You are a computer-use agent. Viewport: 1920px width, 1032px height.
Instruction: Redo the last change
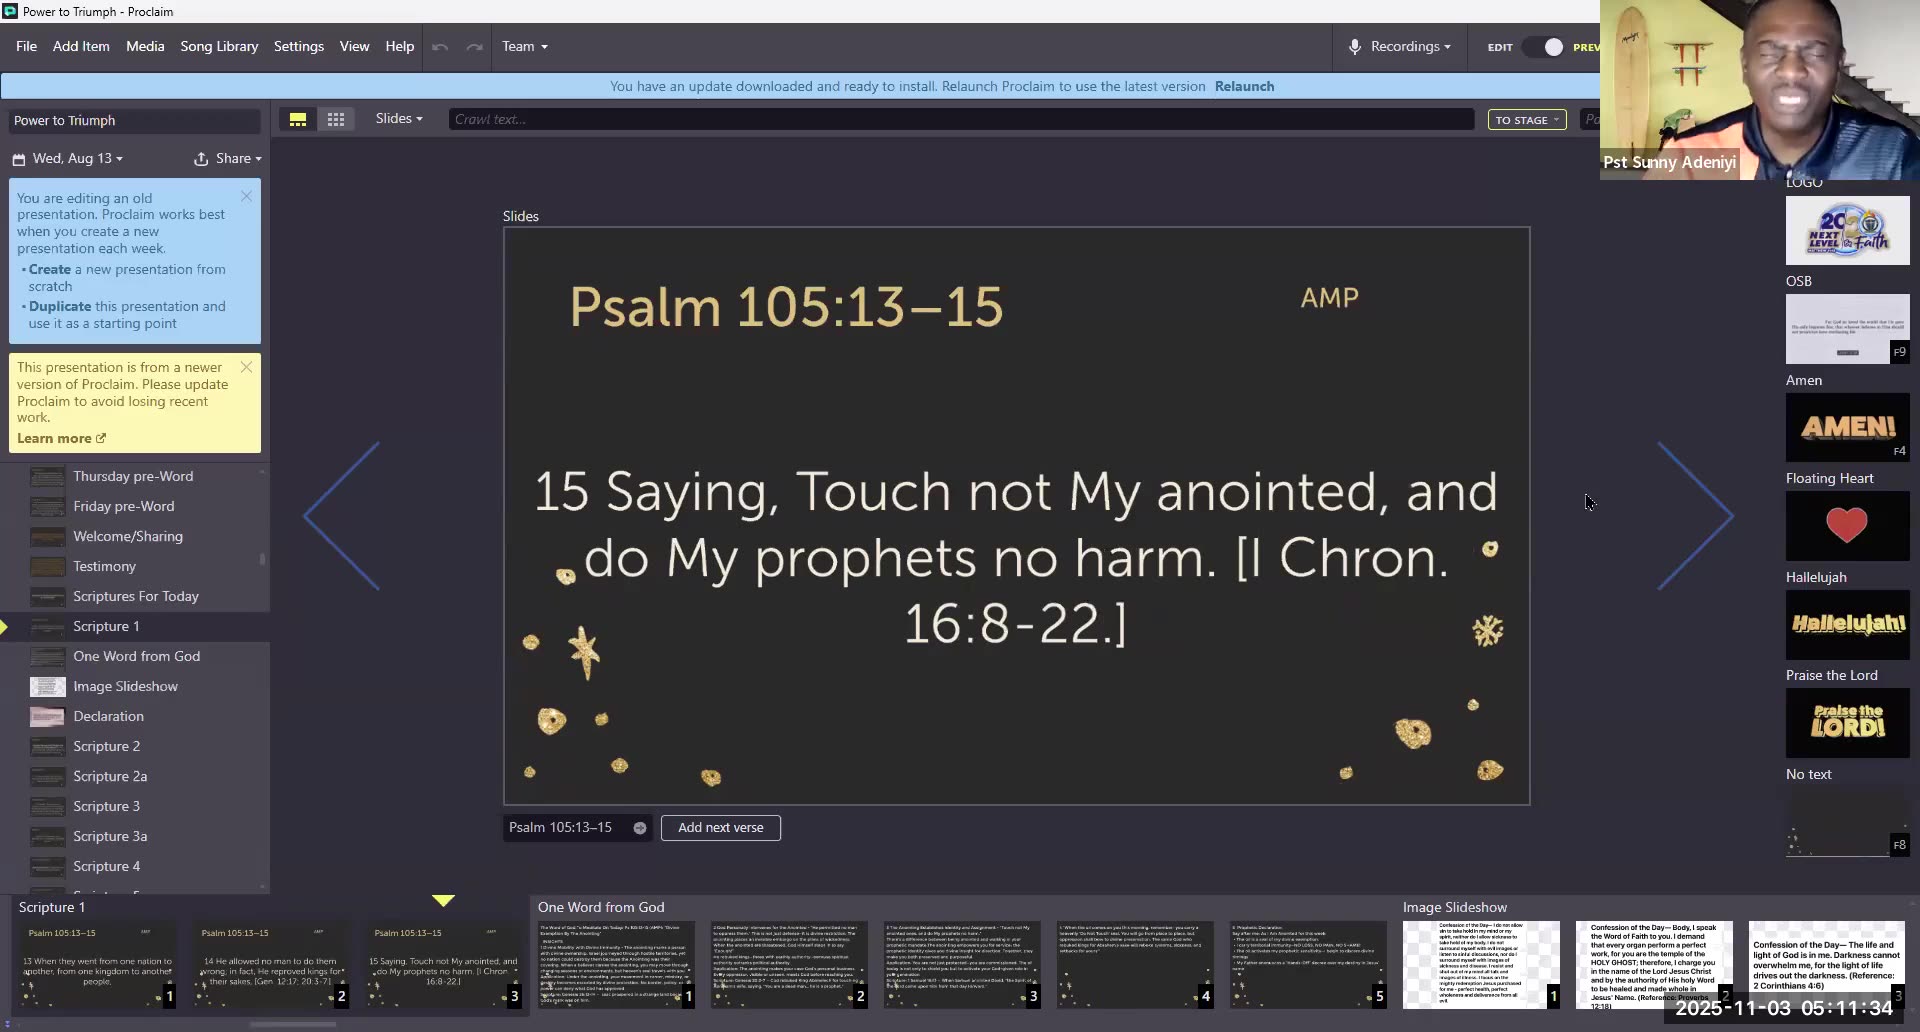[474, 46]
